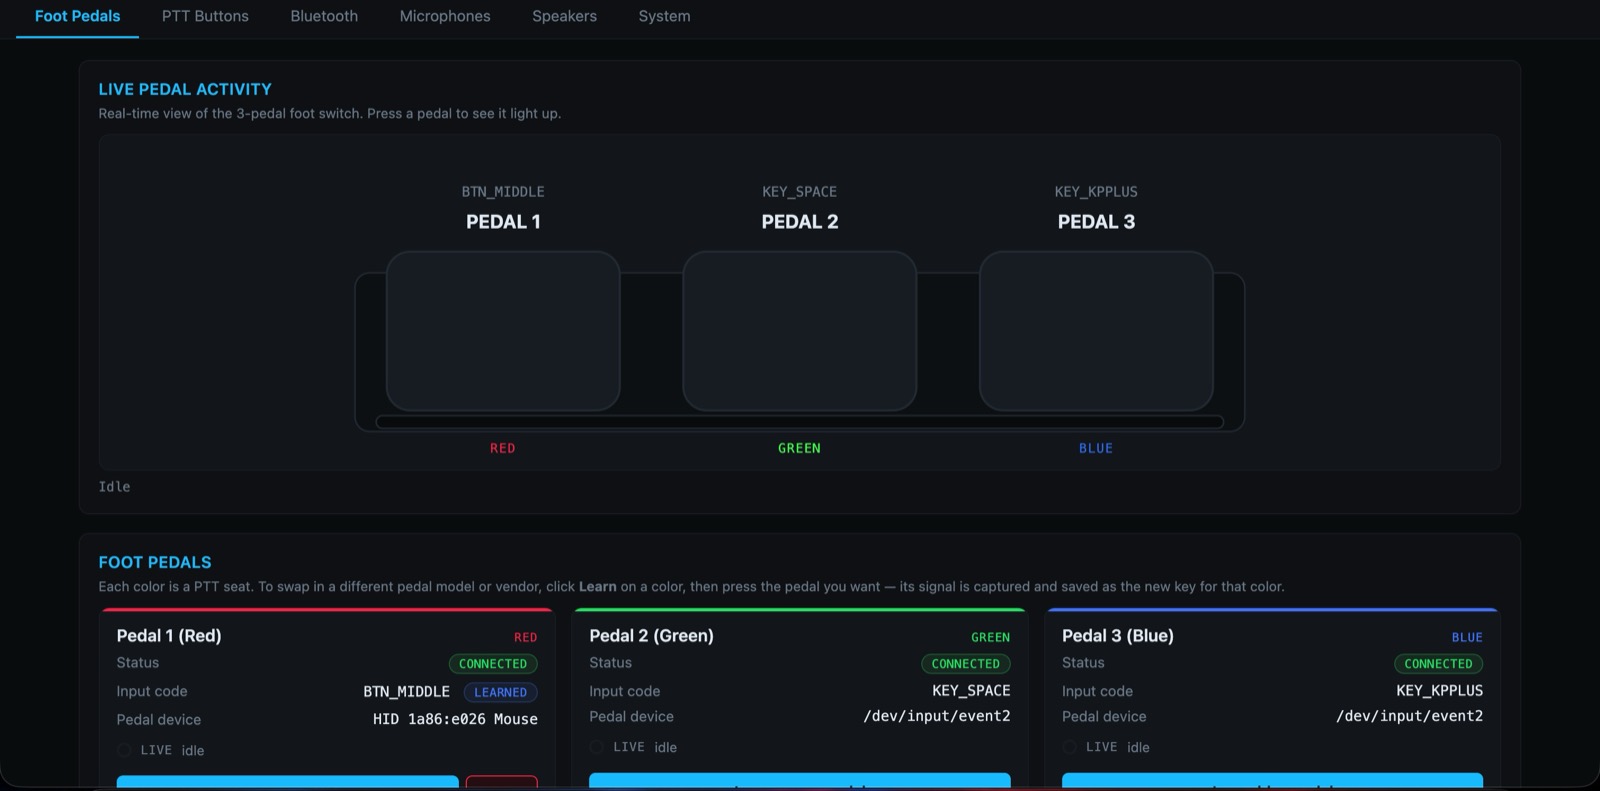Open the System tab
The width and height of the screenshot is (1600, 791).
tap(664, 16)
